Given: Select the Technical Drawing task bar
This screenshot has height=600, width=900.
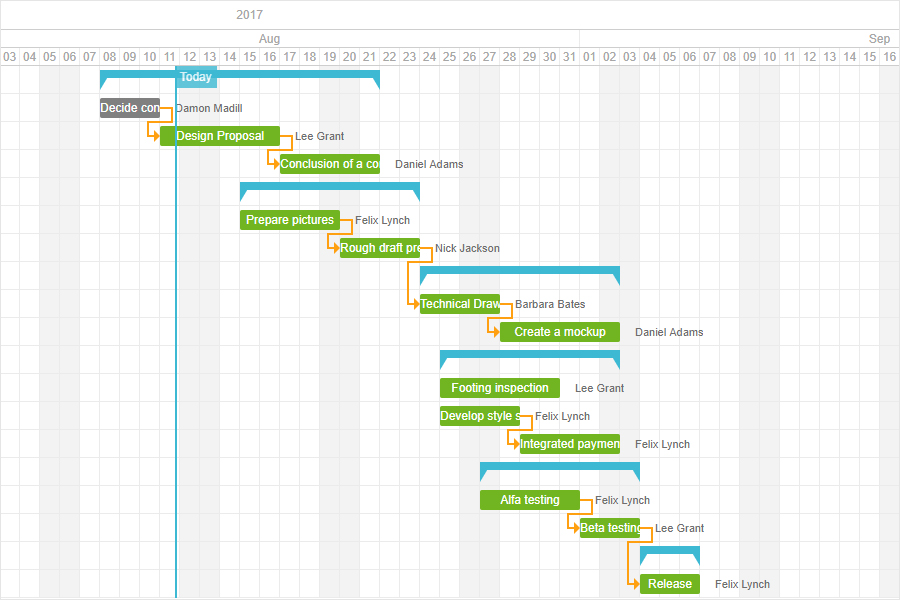Looking at the screenshot, I should [x=458, y=304].
